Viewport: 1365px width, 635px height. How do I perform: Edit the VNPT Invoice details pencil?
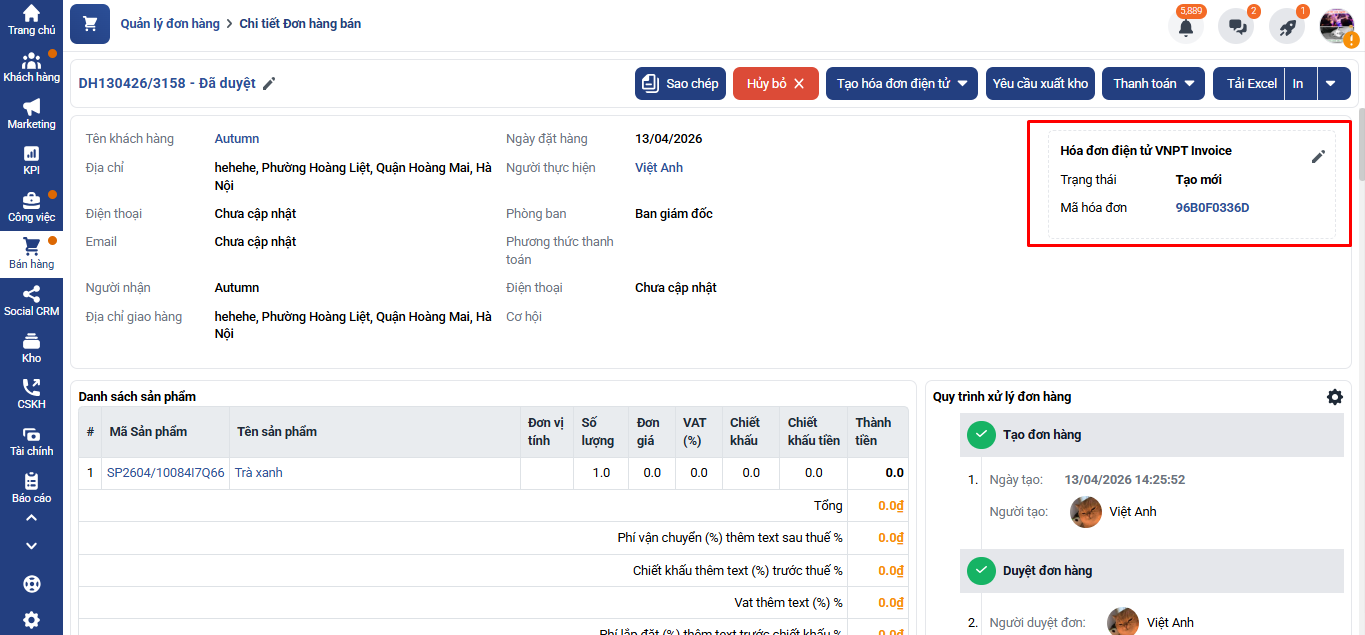1318,157
